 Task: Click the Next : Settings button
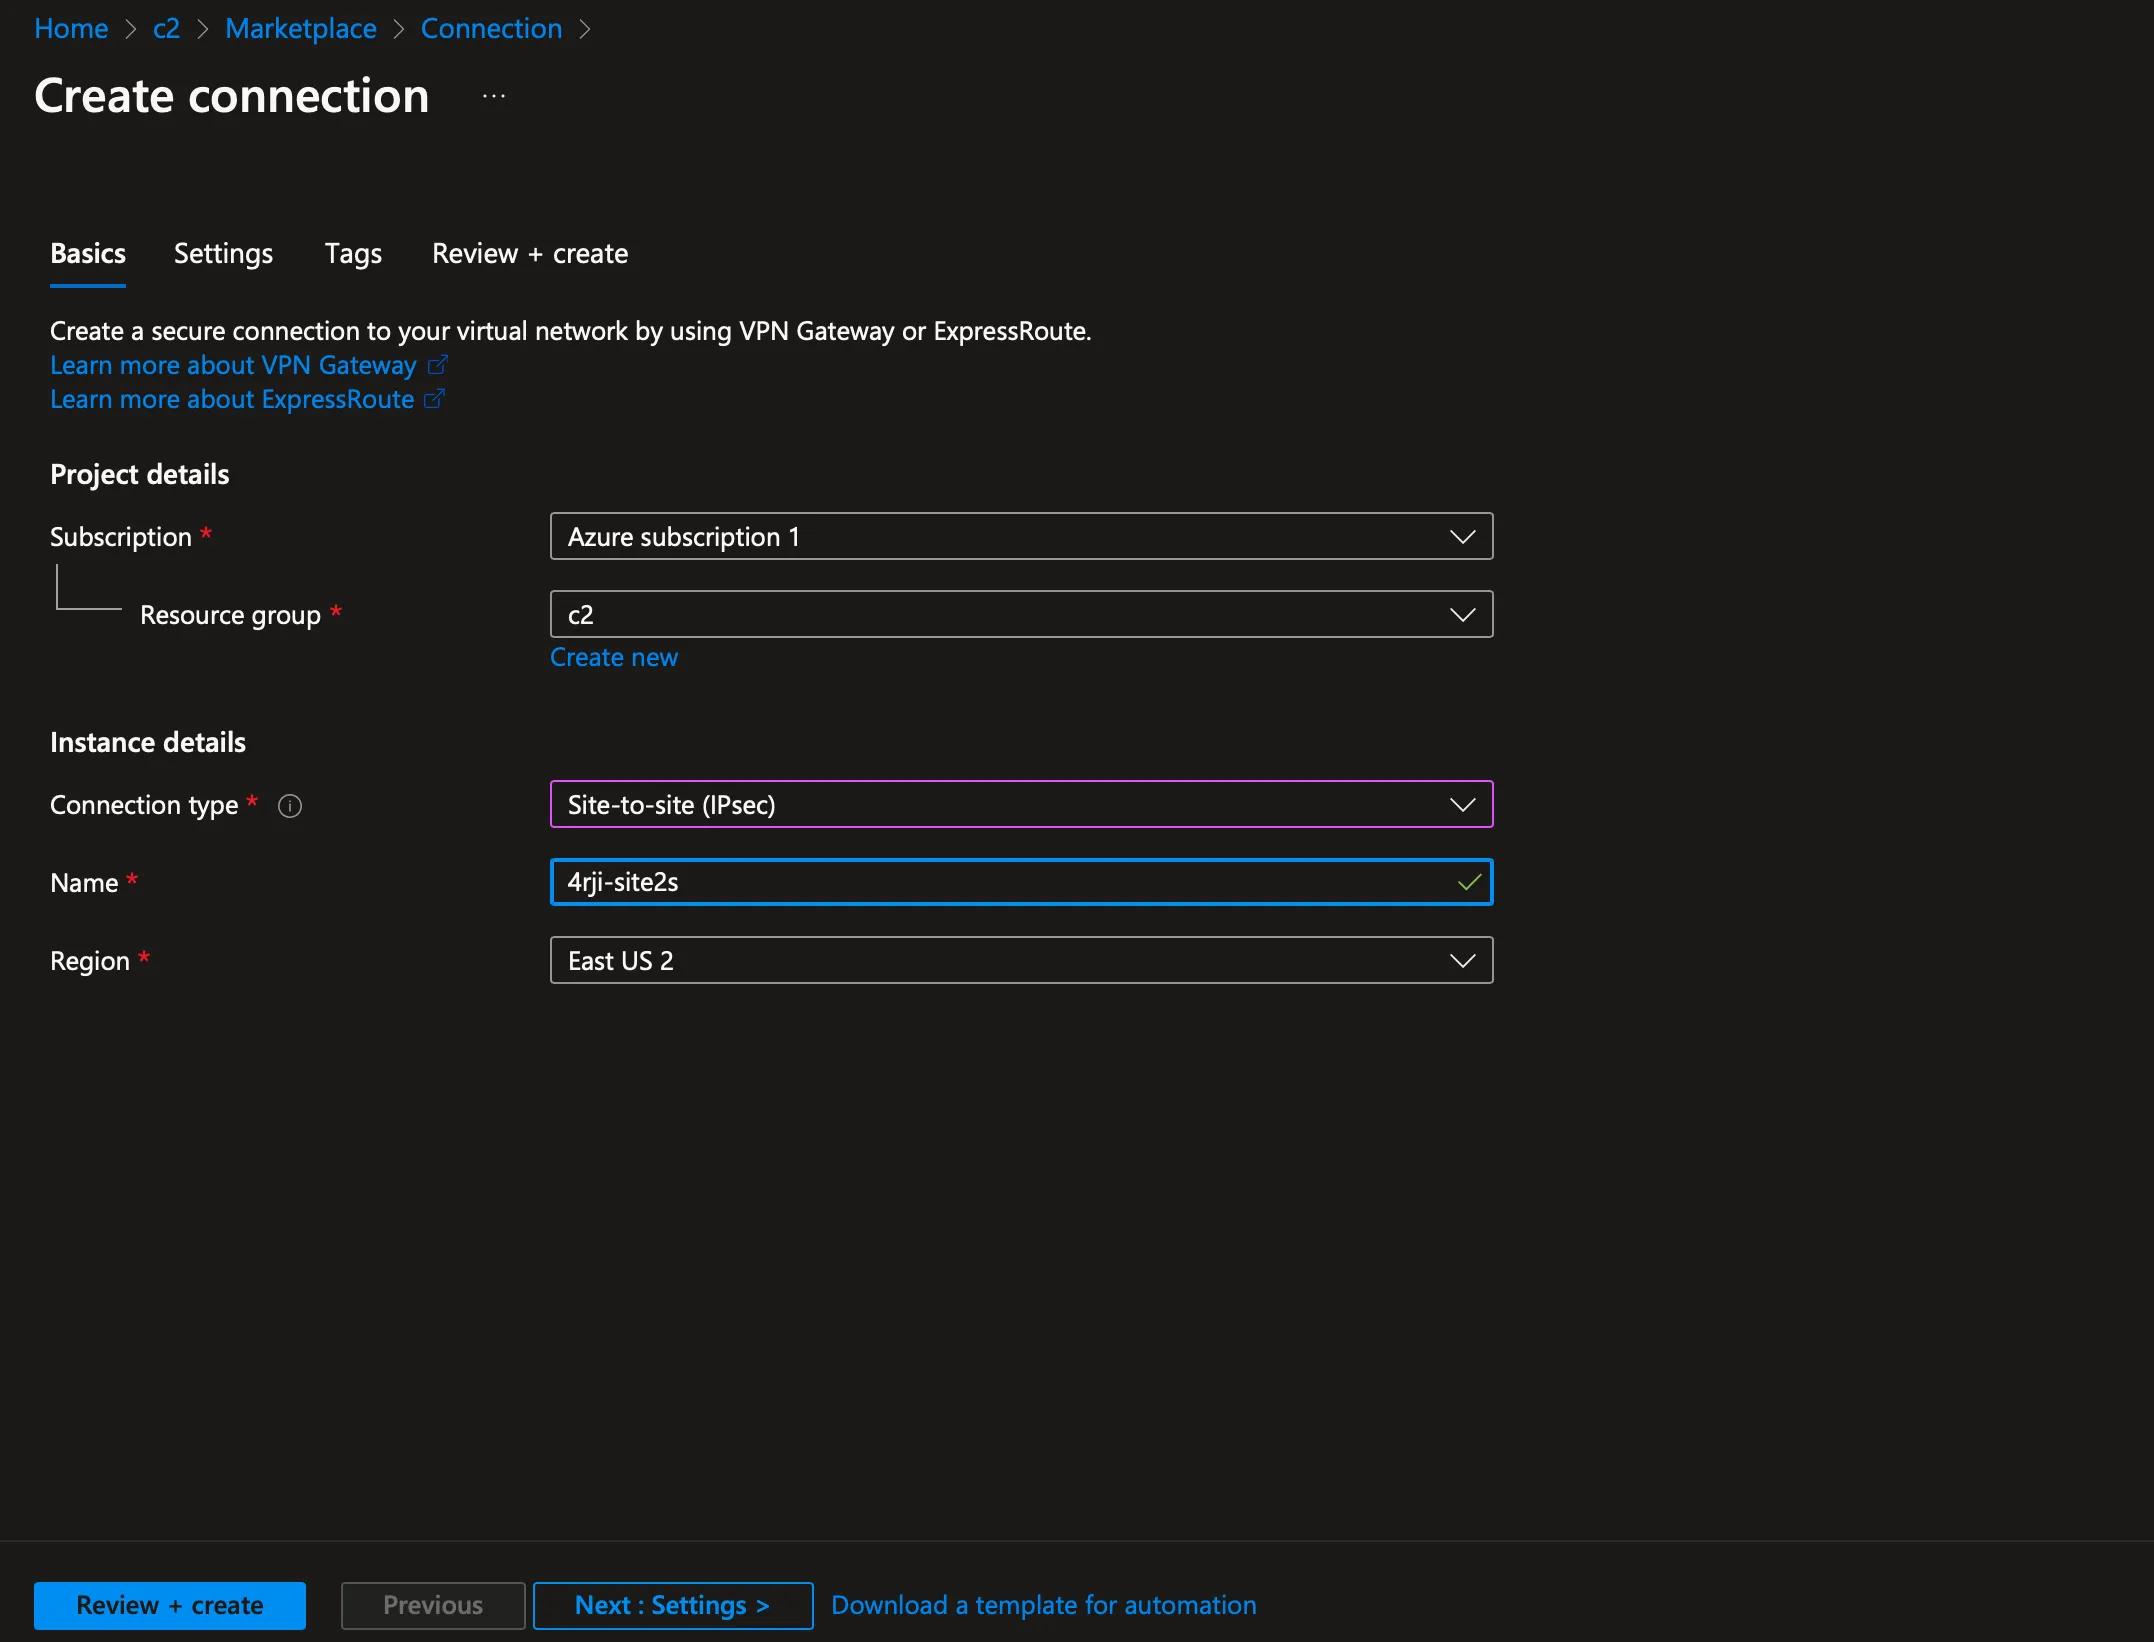click(x=672, y=1605)
